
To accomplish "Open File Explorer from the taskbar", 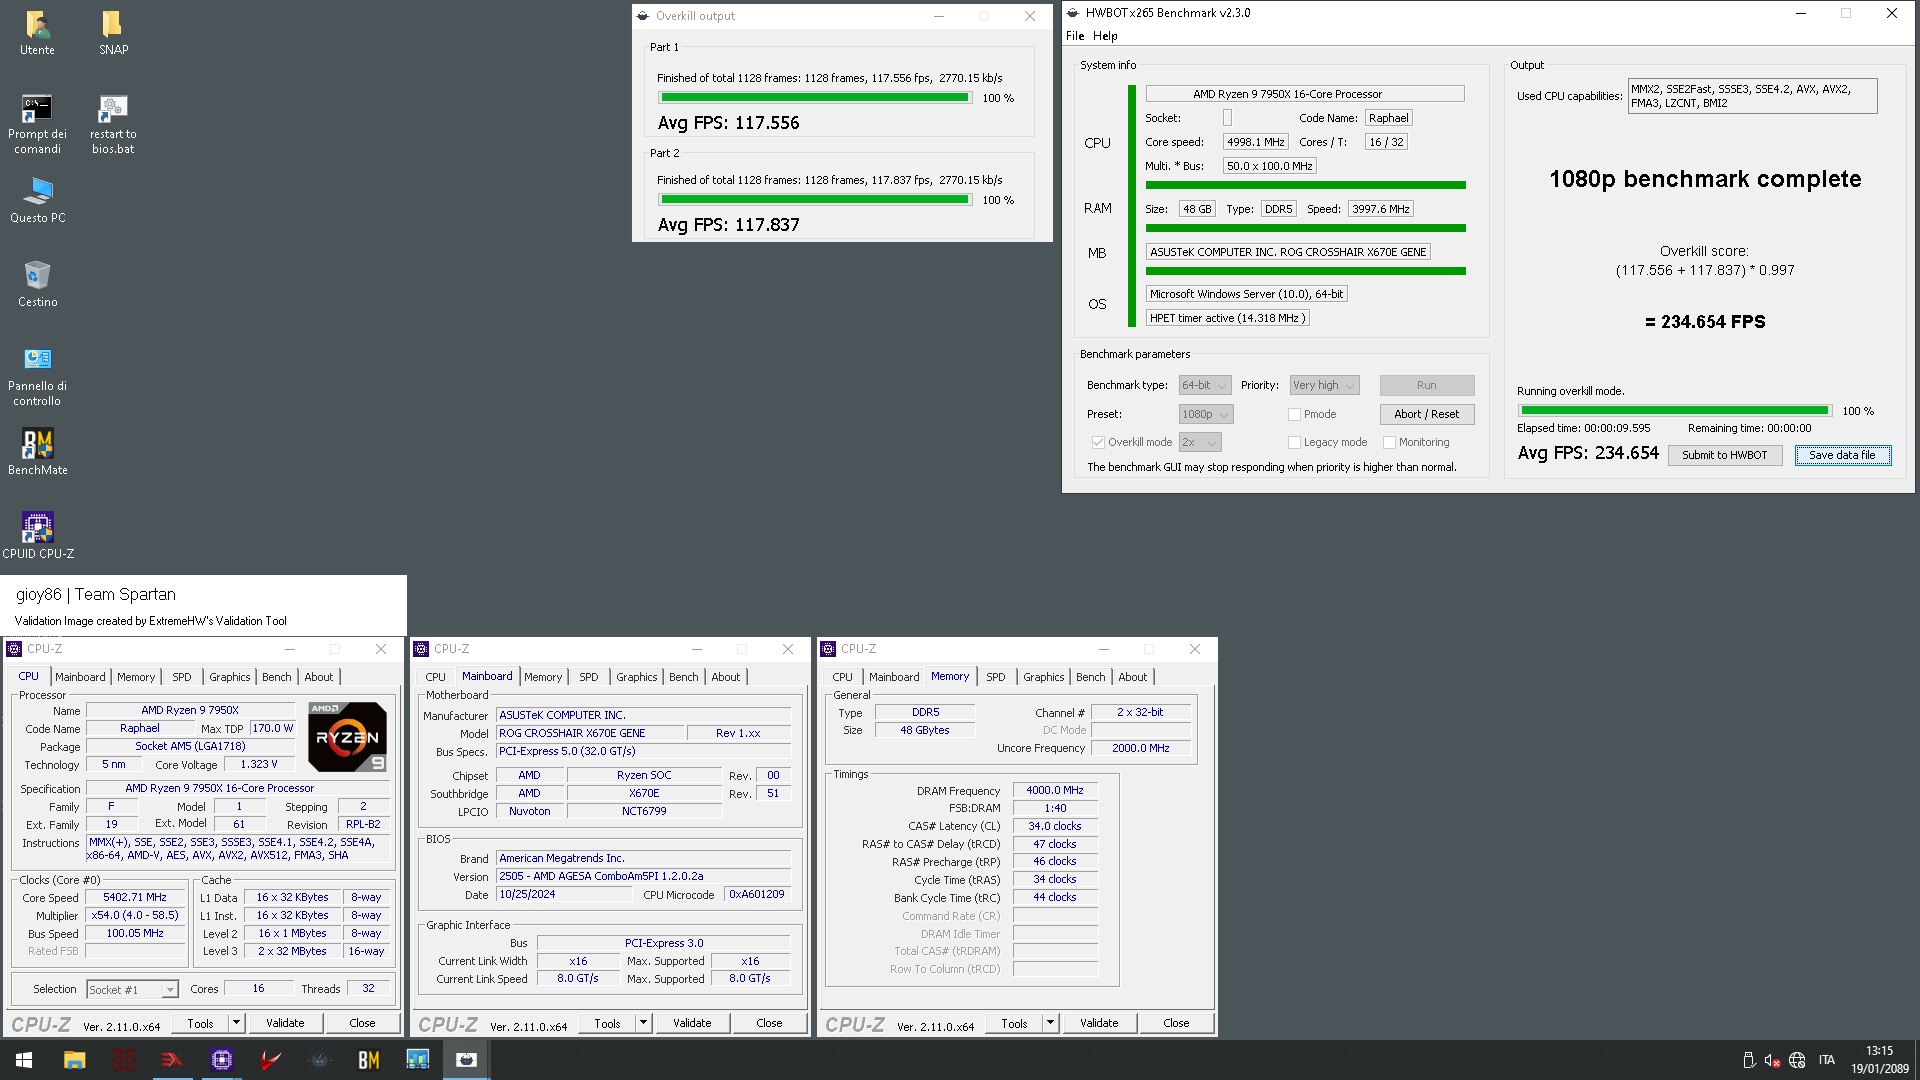I will (x=74, y=1060).
